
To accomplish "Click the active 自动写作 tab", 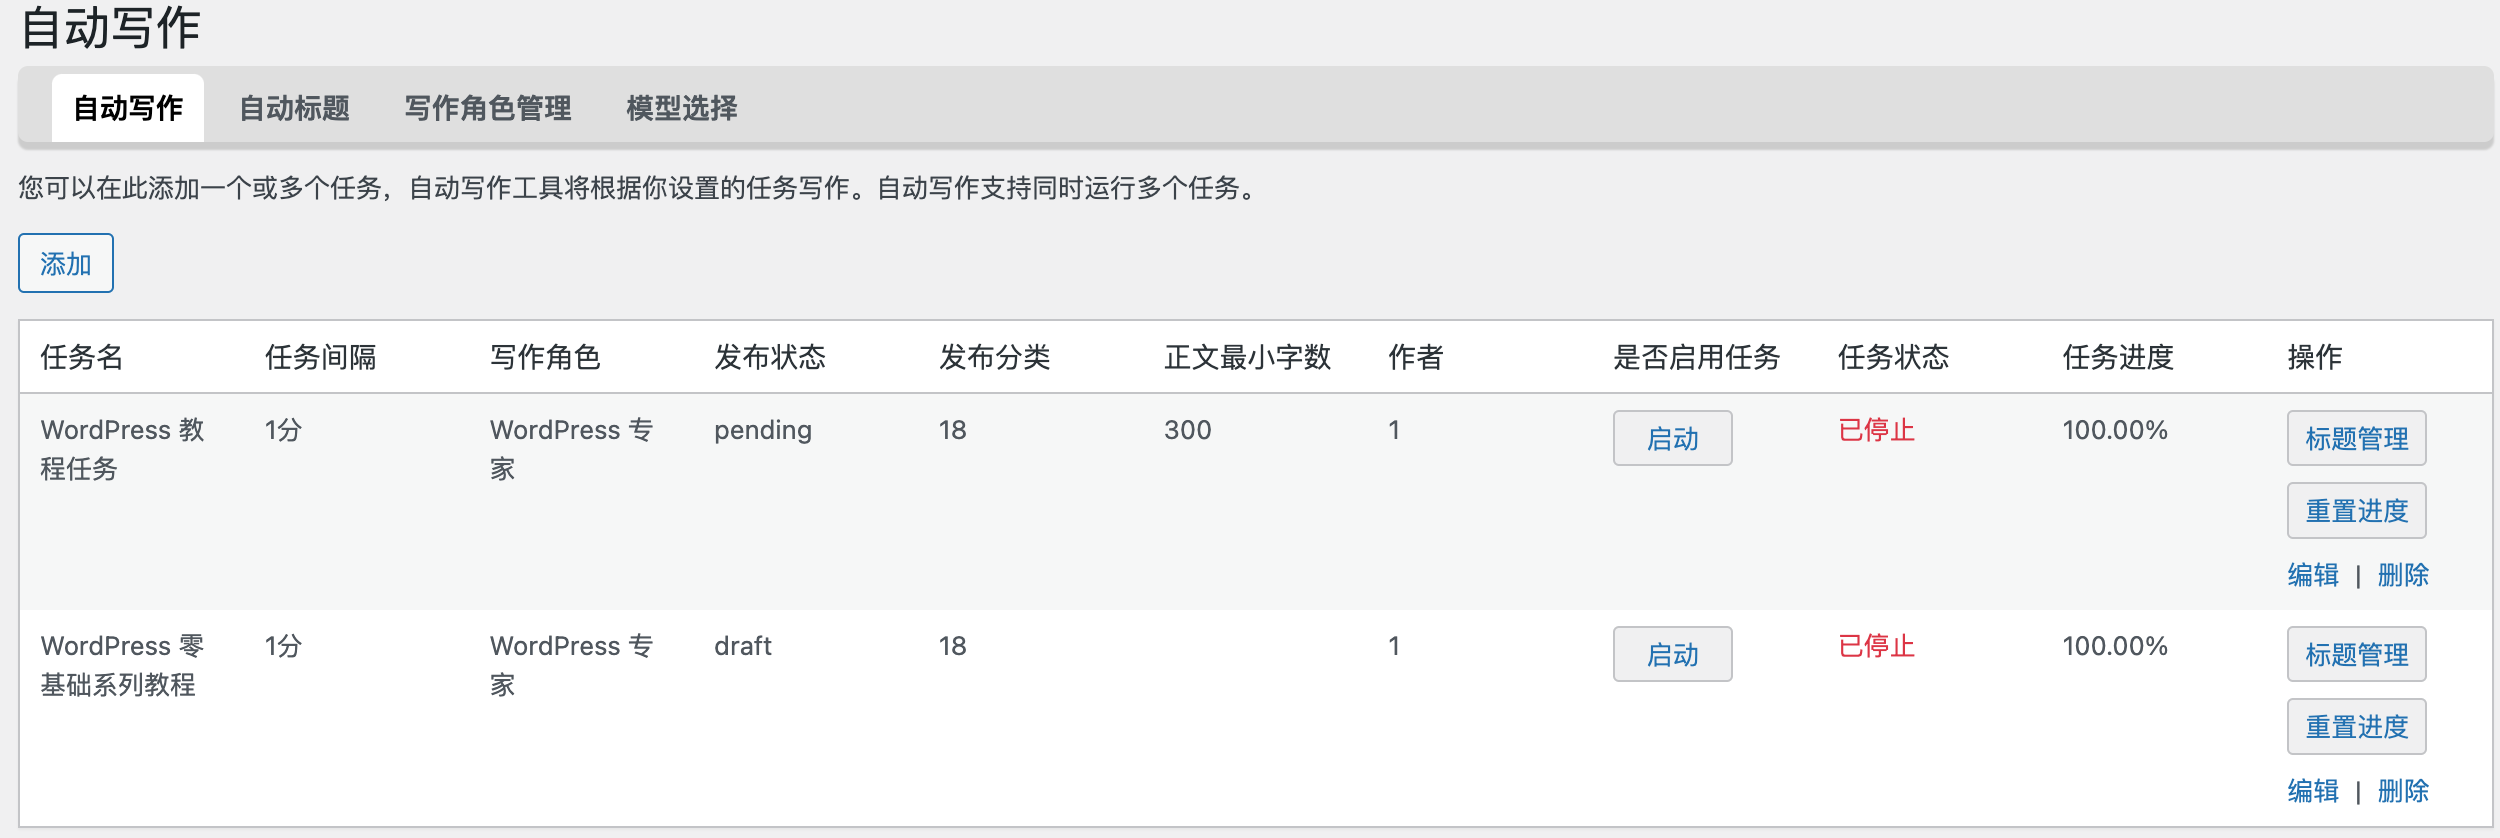I will [x=128, y=108].
